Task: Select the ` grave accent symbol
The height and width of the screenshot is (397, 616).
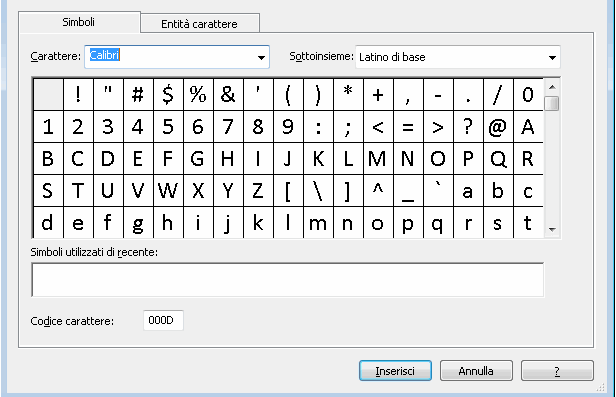Action: pos(438,191)
